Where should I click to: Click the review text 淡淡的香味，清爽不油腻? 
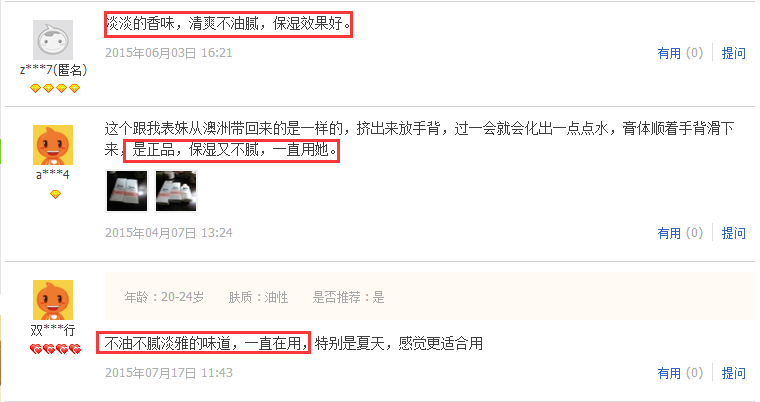182,23
